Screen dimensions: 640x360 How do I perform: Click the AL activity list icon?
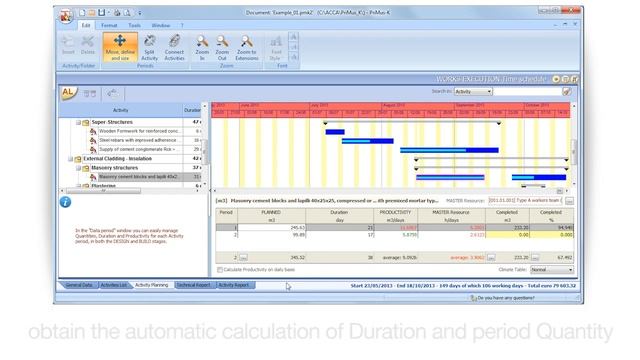click(x=68, y=93)
